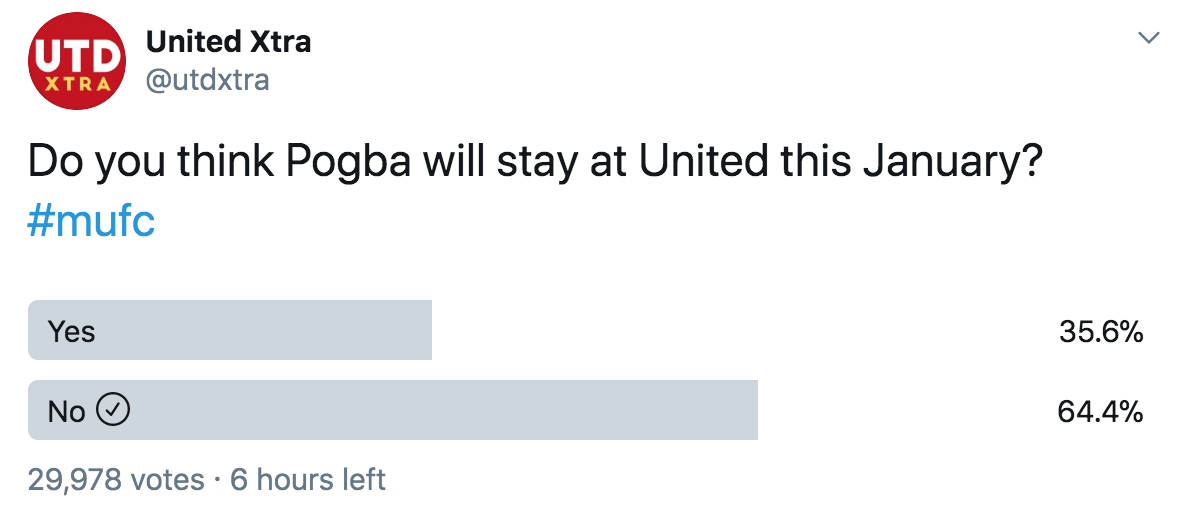Click the white UTD lettering in logo
1190x522 pixels.
(77, 55)
